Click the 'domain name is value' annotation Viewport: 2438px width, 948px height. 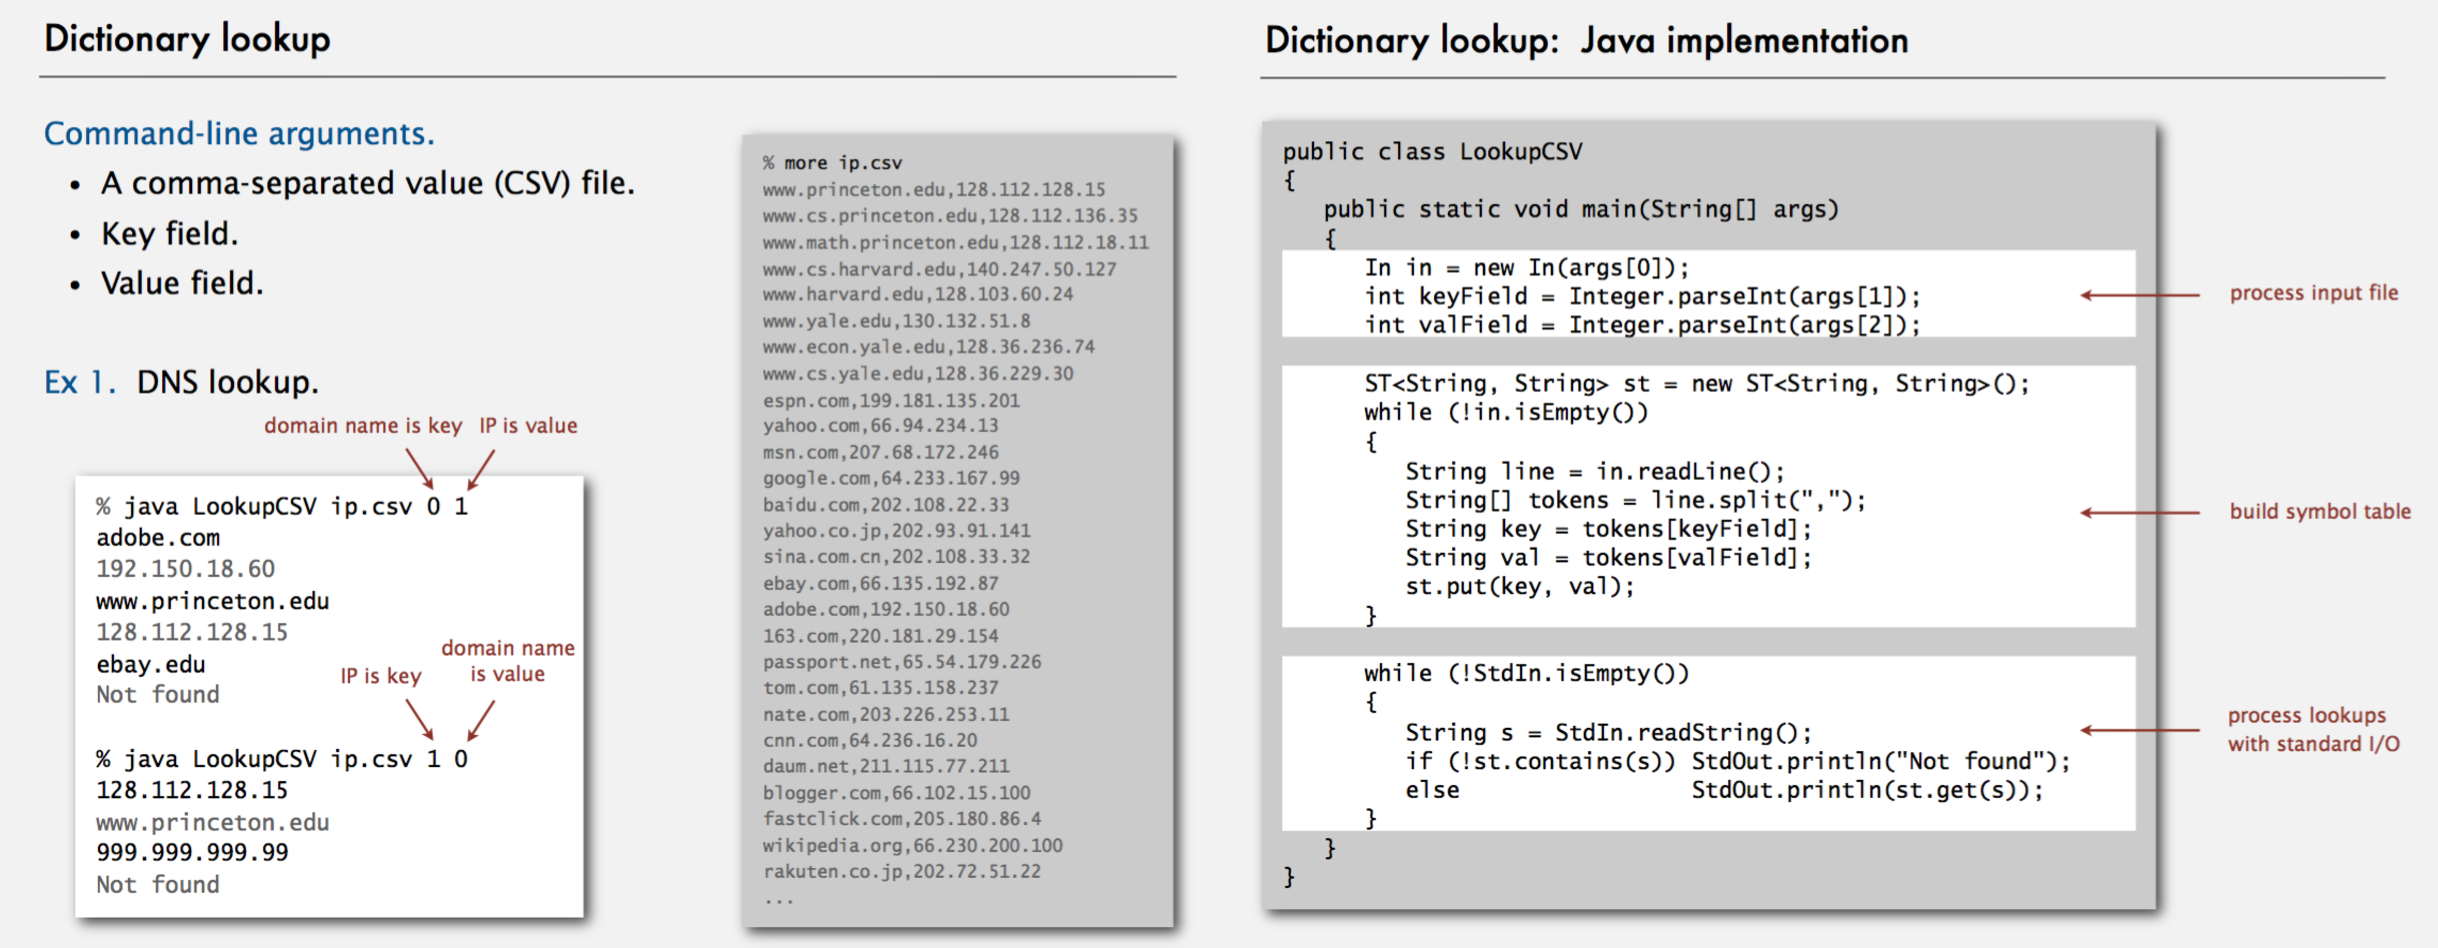(x=508, y=661)
